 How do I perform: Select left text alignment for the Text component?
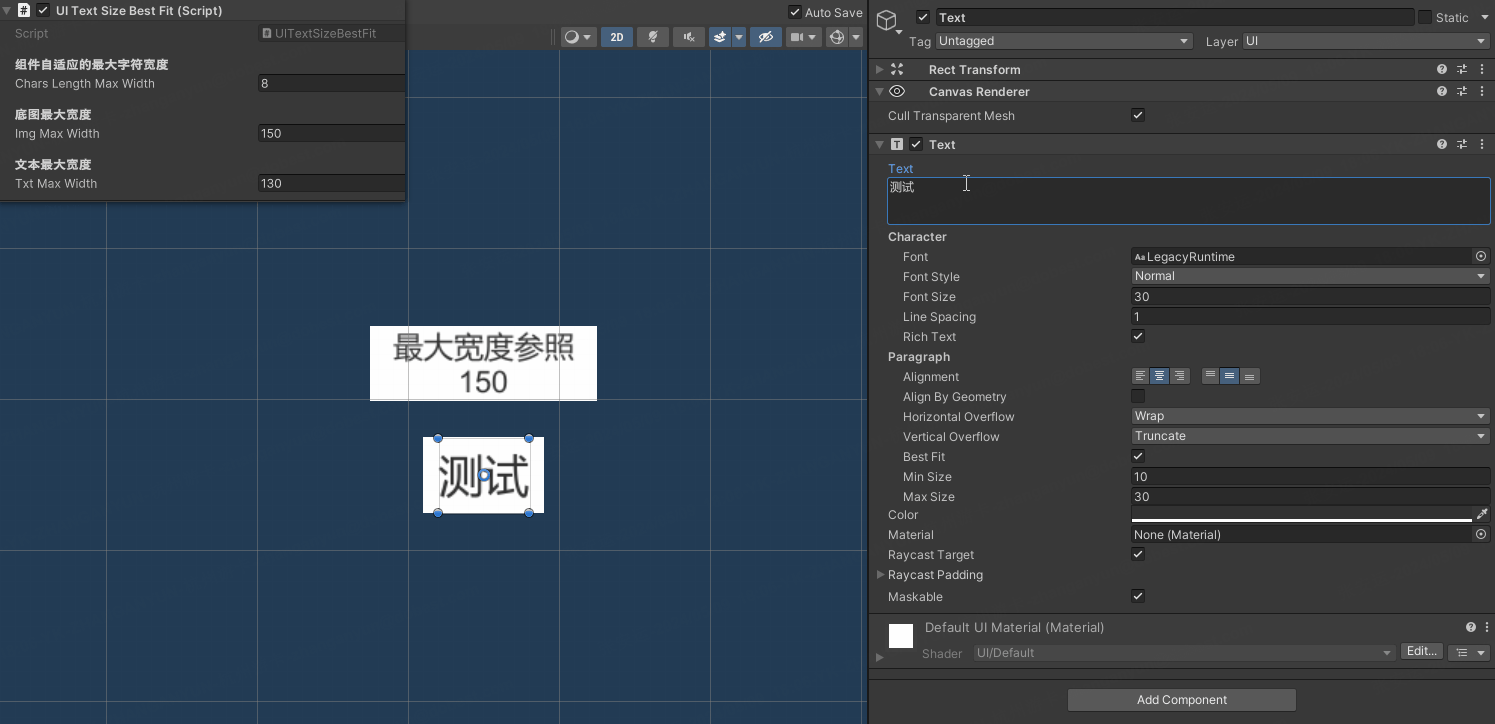(x=1139, y=376)
